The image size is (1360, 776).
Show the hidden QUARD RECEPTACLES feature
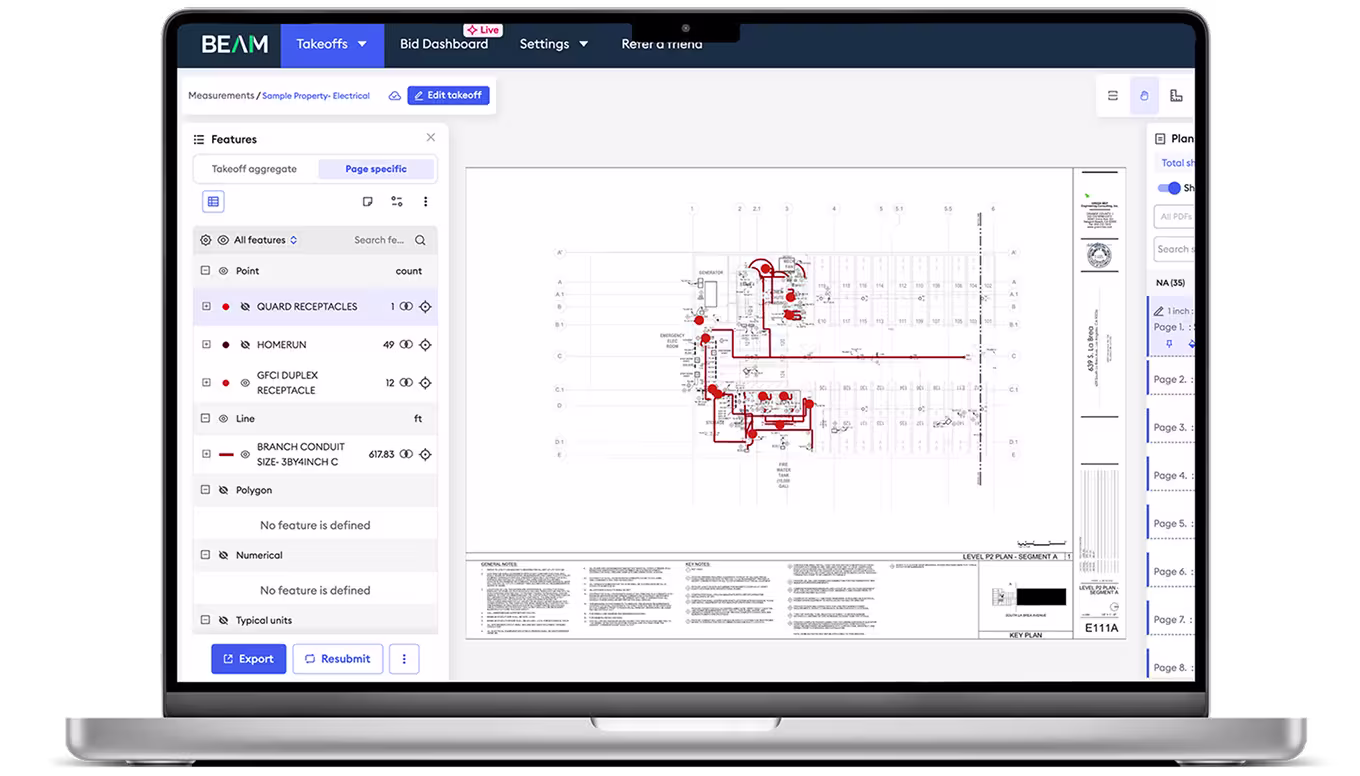coord(245,307)
